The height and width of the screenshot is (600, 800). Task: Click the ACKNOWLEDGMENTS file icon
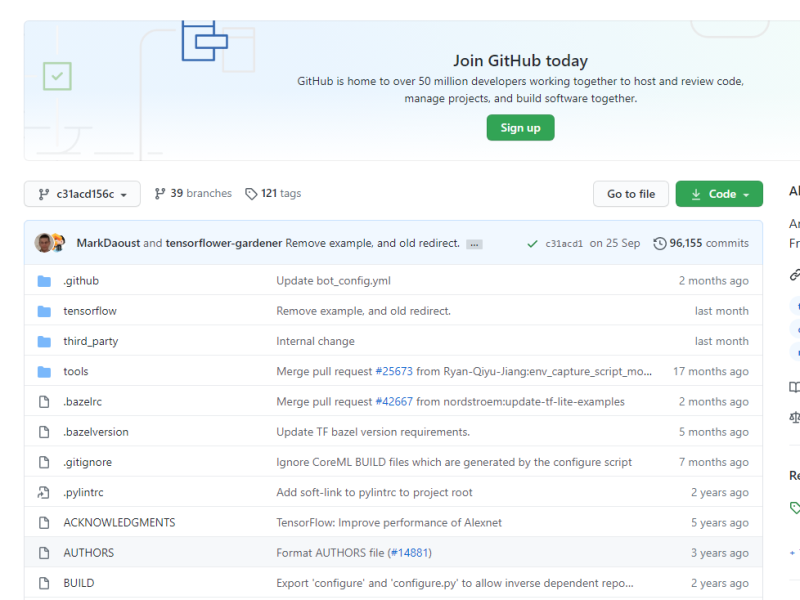[44, 522]
